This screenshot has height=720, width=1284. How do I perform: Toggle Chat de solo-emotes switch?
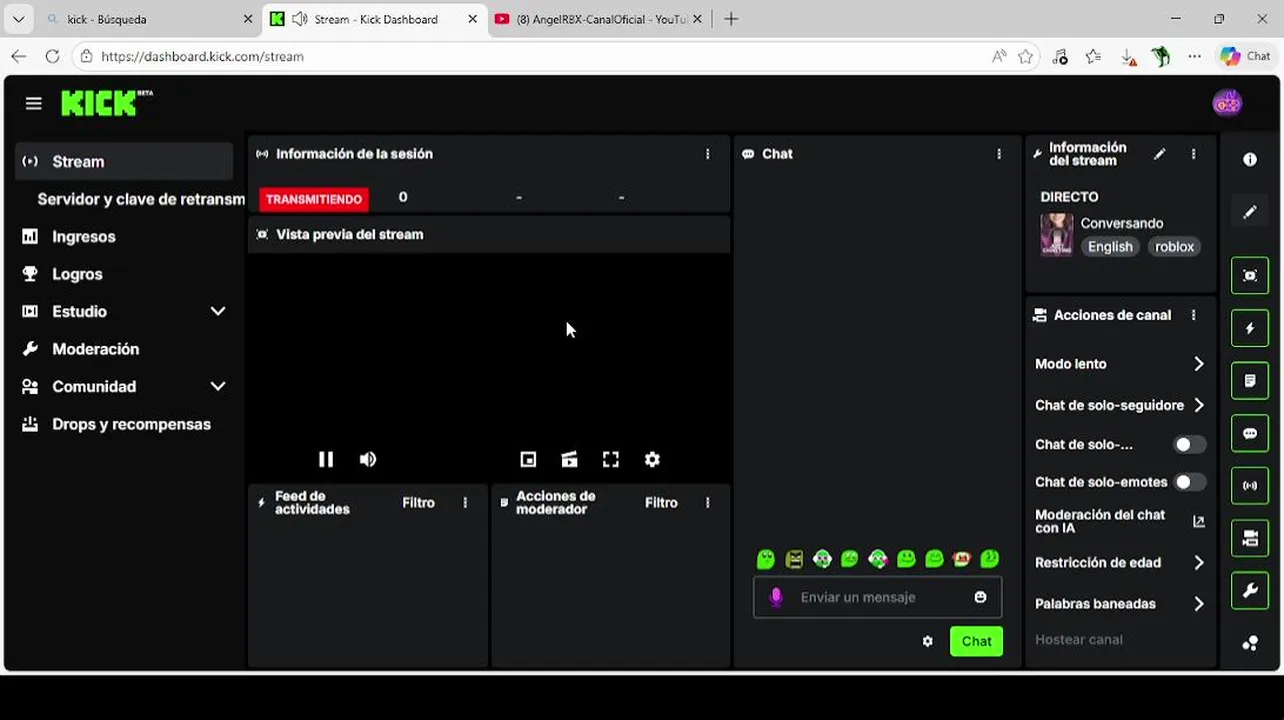(x=1189, y=482)
